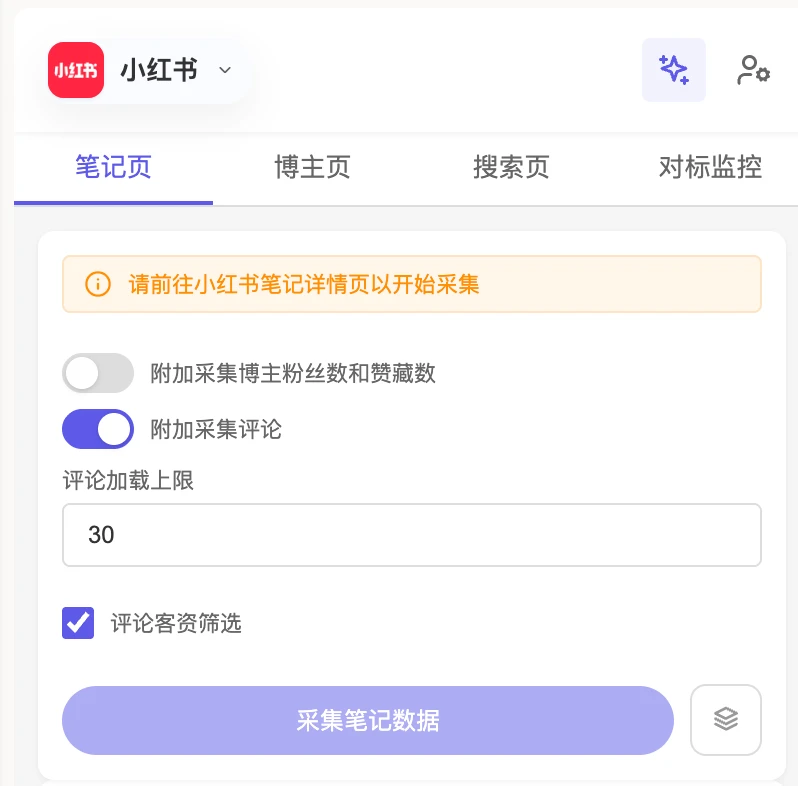Click the 附加采集博主粉丝数和赞藏数 label text
This screenshot has width=798, height=786.
click(x=293, y=373)
